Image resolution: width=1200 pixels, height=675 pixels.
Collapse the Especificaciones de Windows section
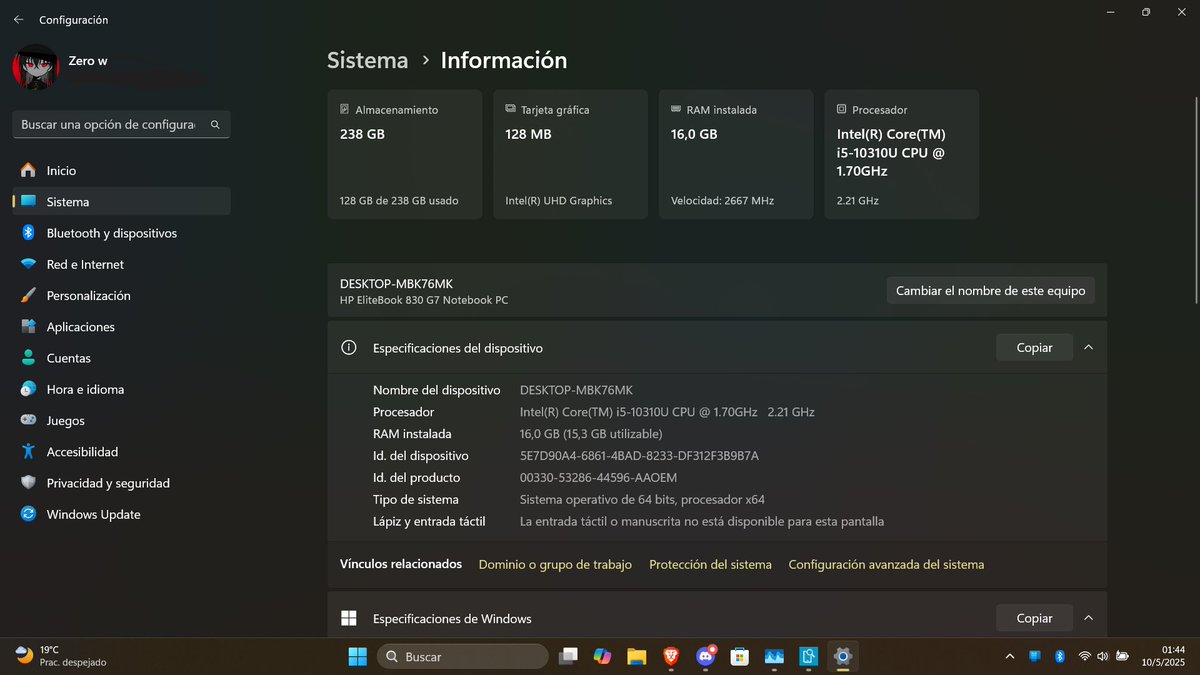click(x=1088, y=618)
